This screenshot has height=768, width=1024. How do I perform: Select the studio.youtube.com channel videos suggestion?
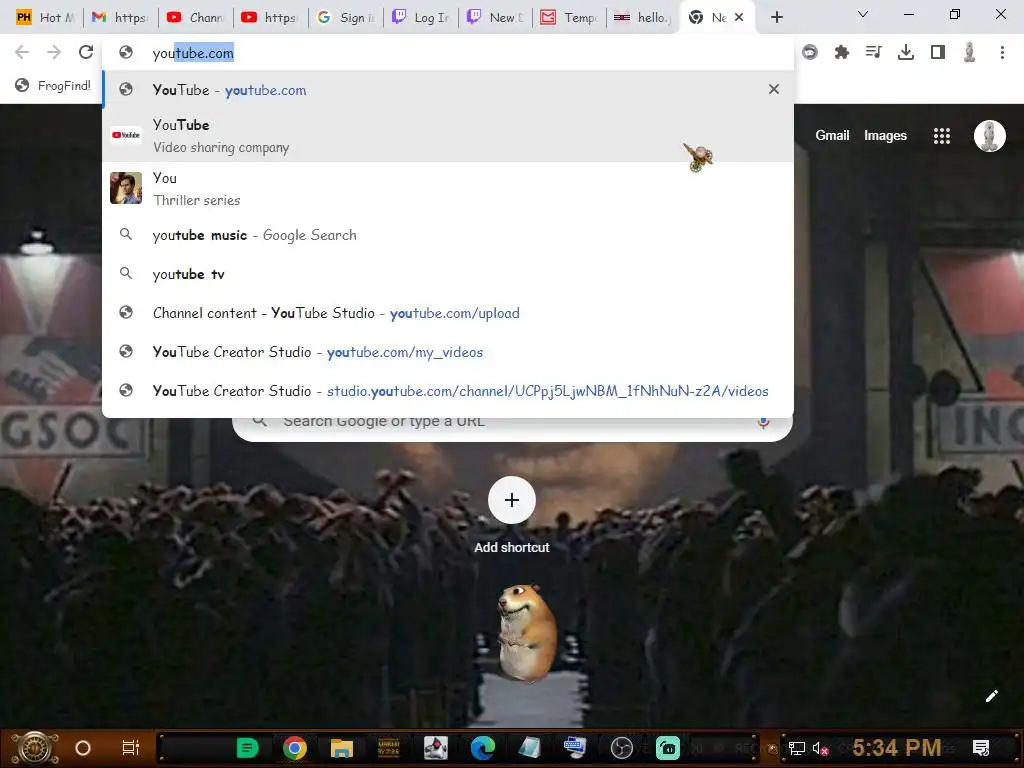(448, 391)
